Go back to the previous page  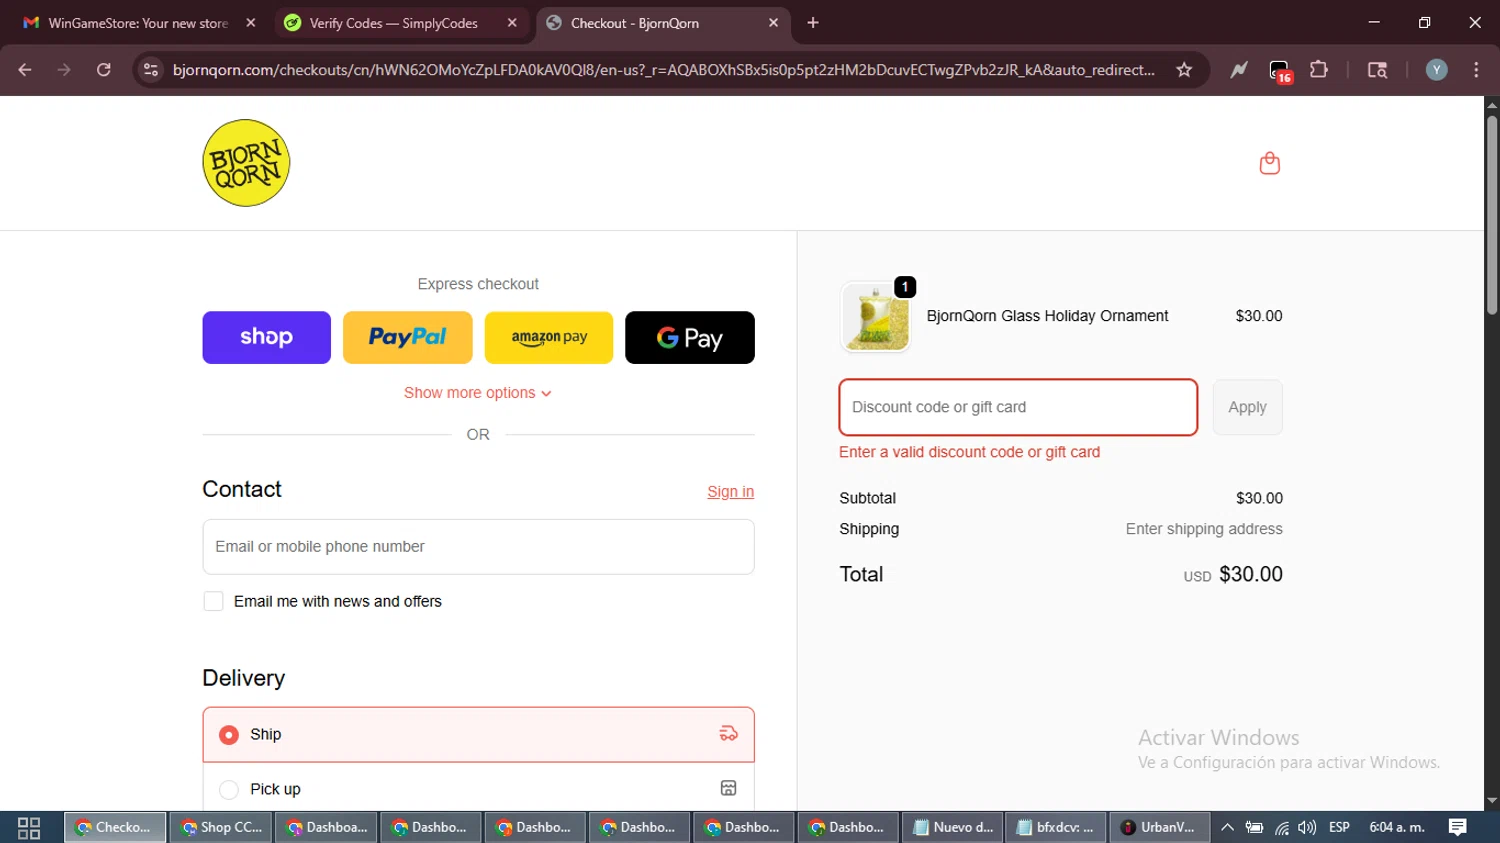[x=25, y=70]
